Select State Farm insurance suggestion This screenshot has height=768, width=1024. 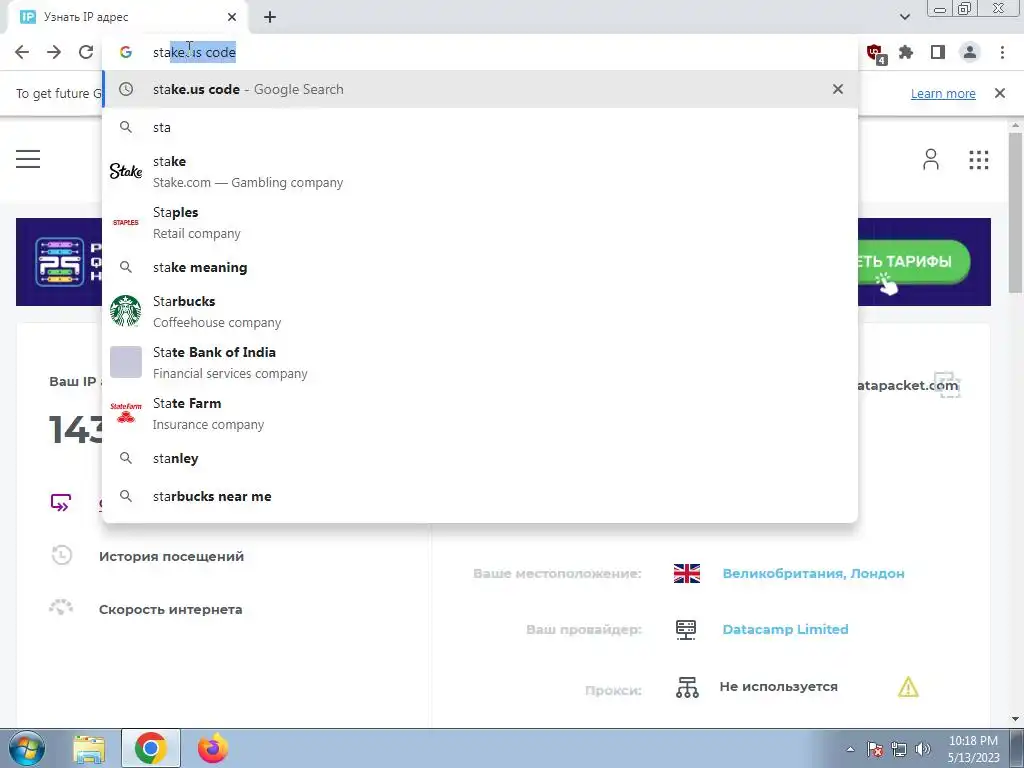(x=480, y=413)
